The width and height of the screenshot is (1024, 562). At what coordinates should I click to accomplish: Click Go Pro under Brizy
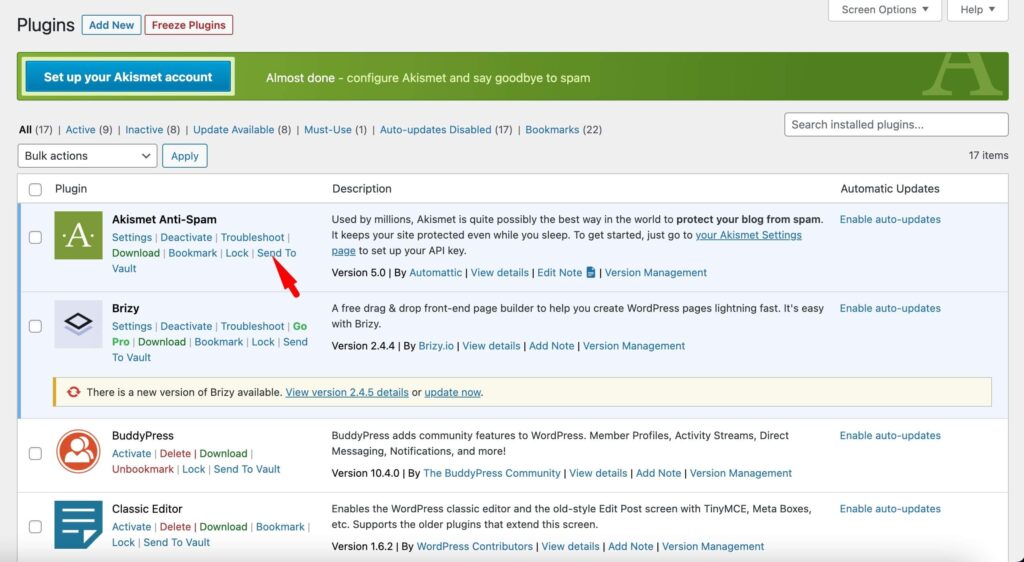tap(300, 326)
